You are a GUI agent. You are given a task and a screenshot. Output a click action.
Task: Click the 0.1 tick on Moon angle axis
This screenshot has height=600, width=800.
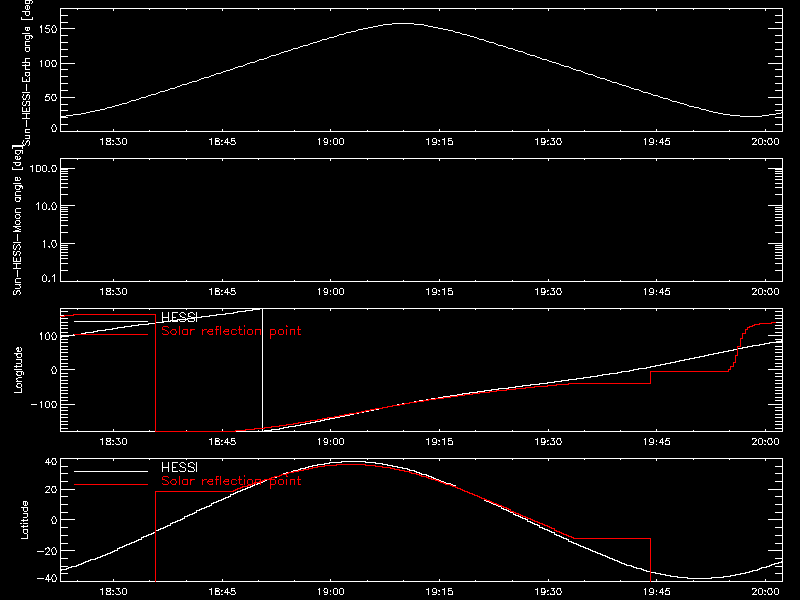(49, 279)
